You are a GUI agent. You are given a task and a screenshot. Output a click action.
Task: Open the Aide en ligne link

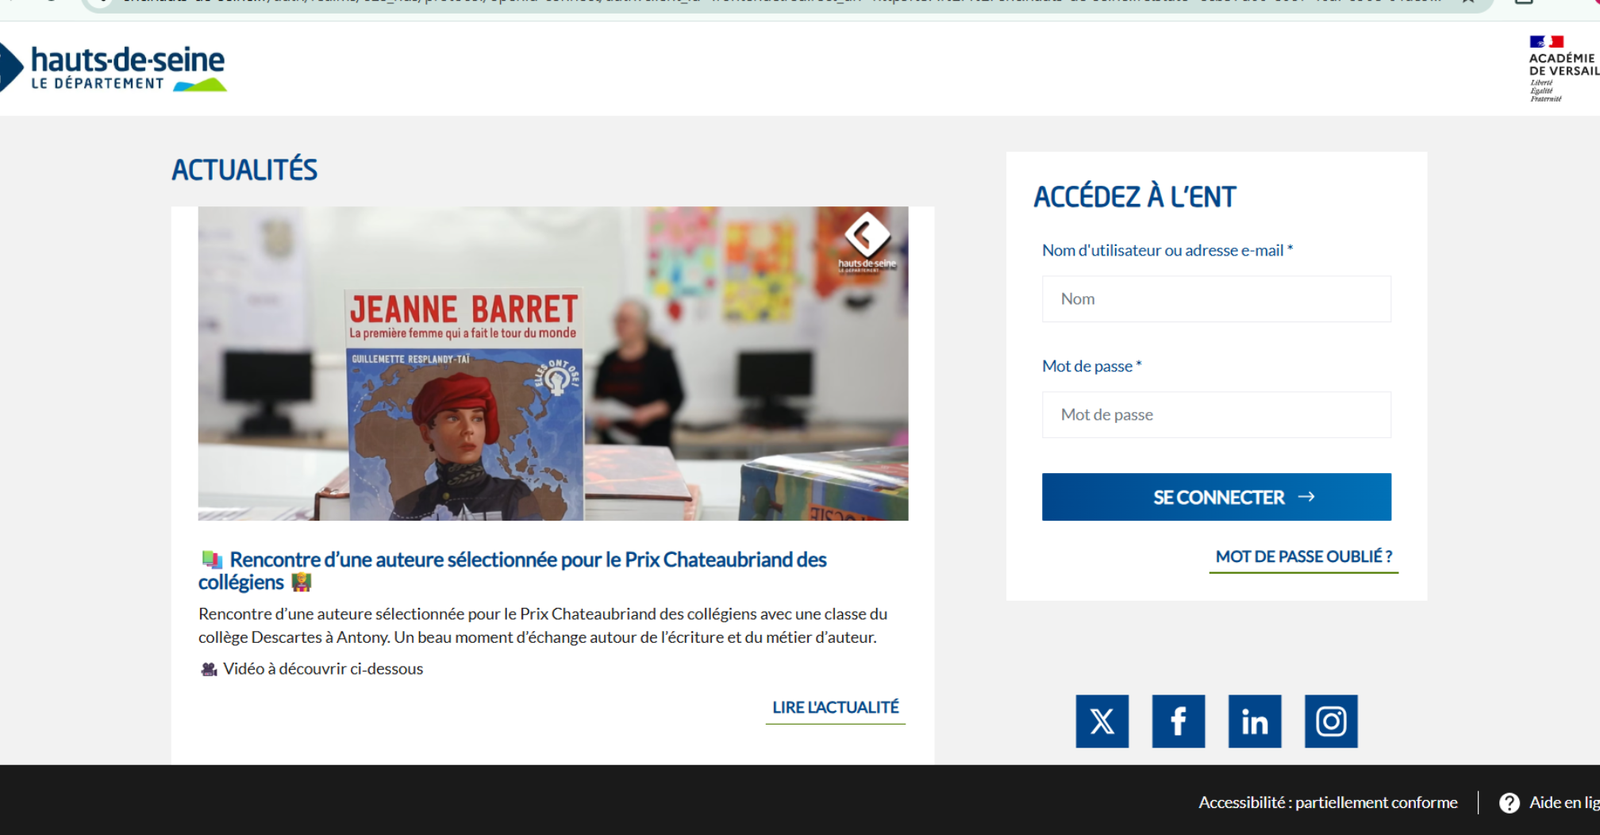click(1564, 803)
